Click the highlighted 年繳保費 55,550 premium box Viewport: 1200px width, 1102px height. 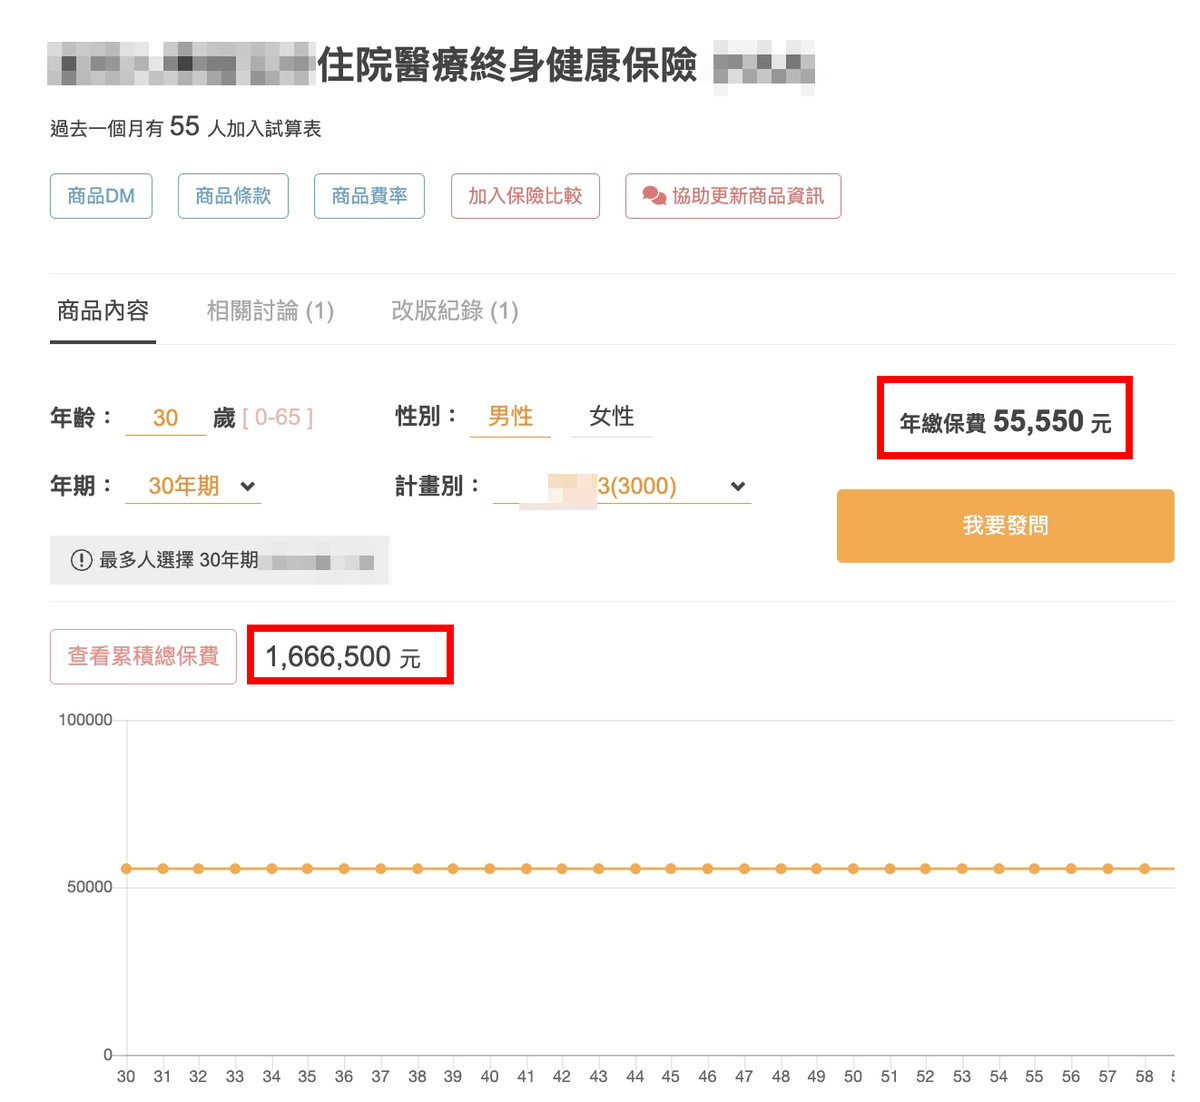(x=1004, y=419)
